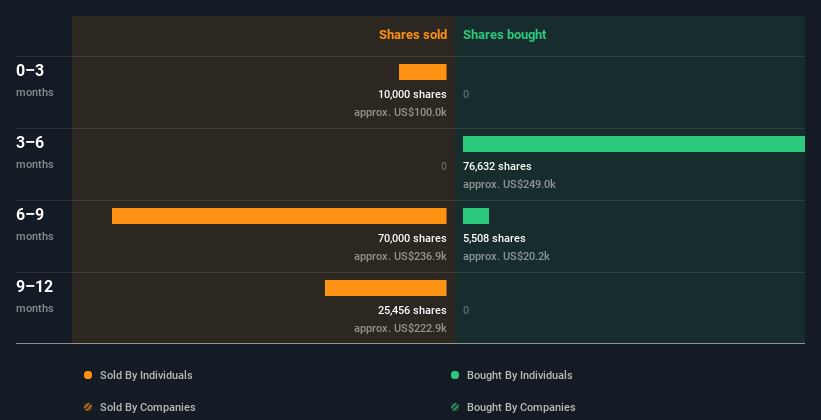Click the 6–9 months row label
The width and height of the screenshot is (821, 420).
pyautogui.click(x=35, y=224)
